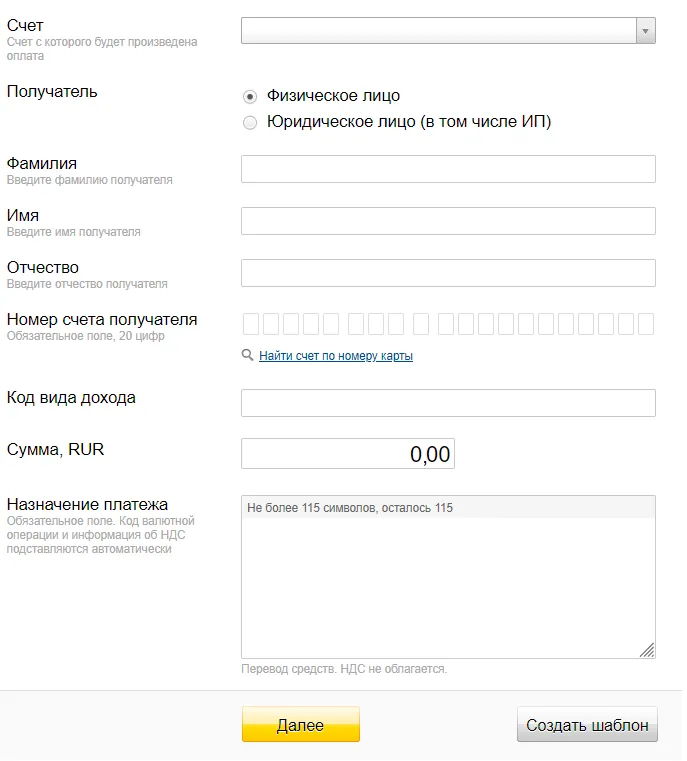
Task: Select Юридическое лицо (в том числе ИП) option
Action: tap(250, 123)
